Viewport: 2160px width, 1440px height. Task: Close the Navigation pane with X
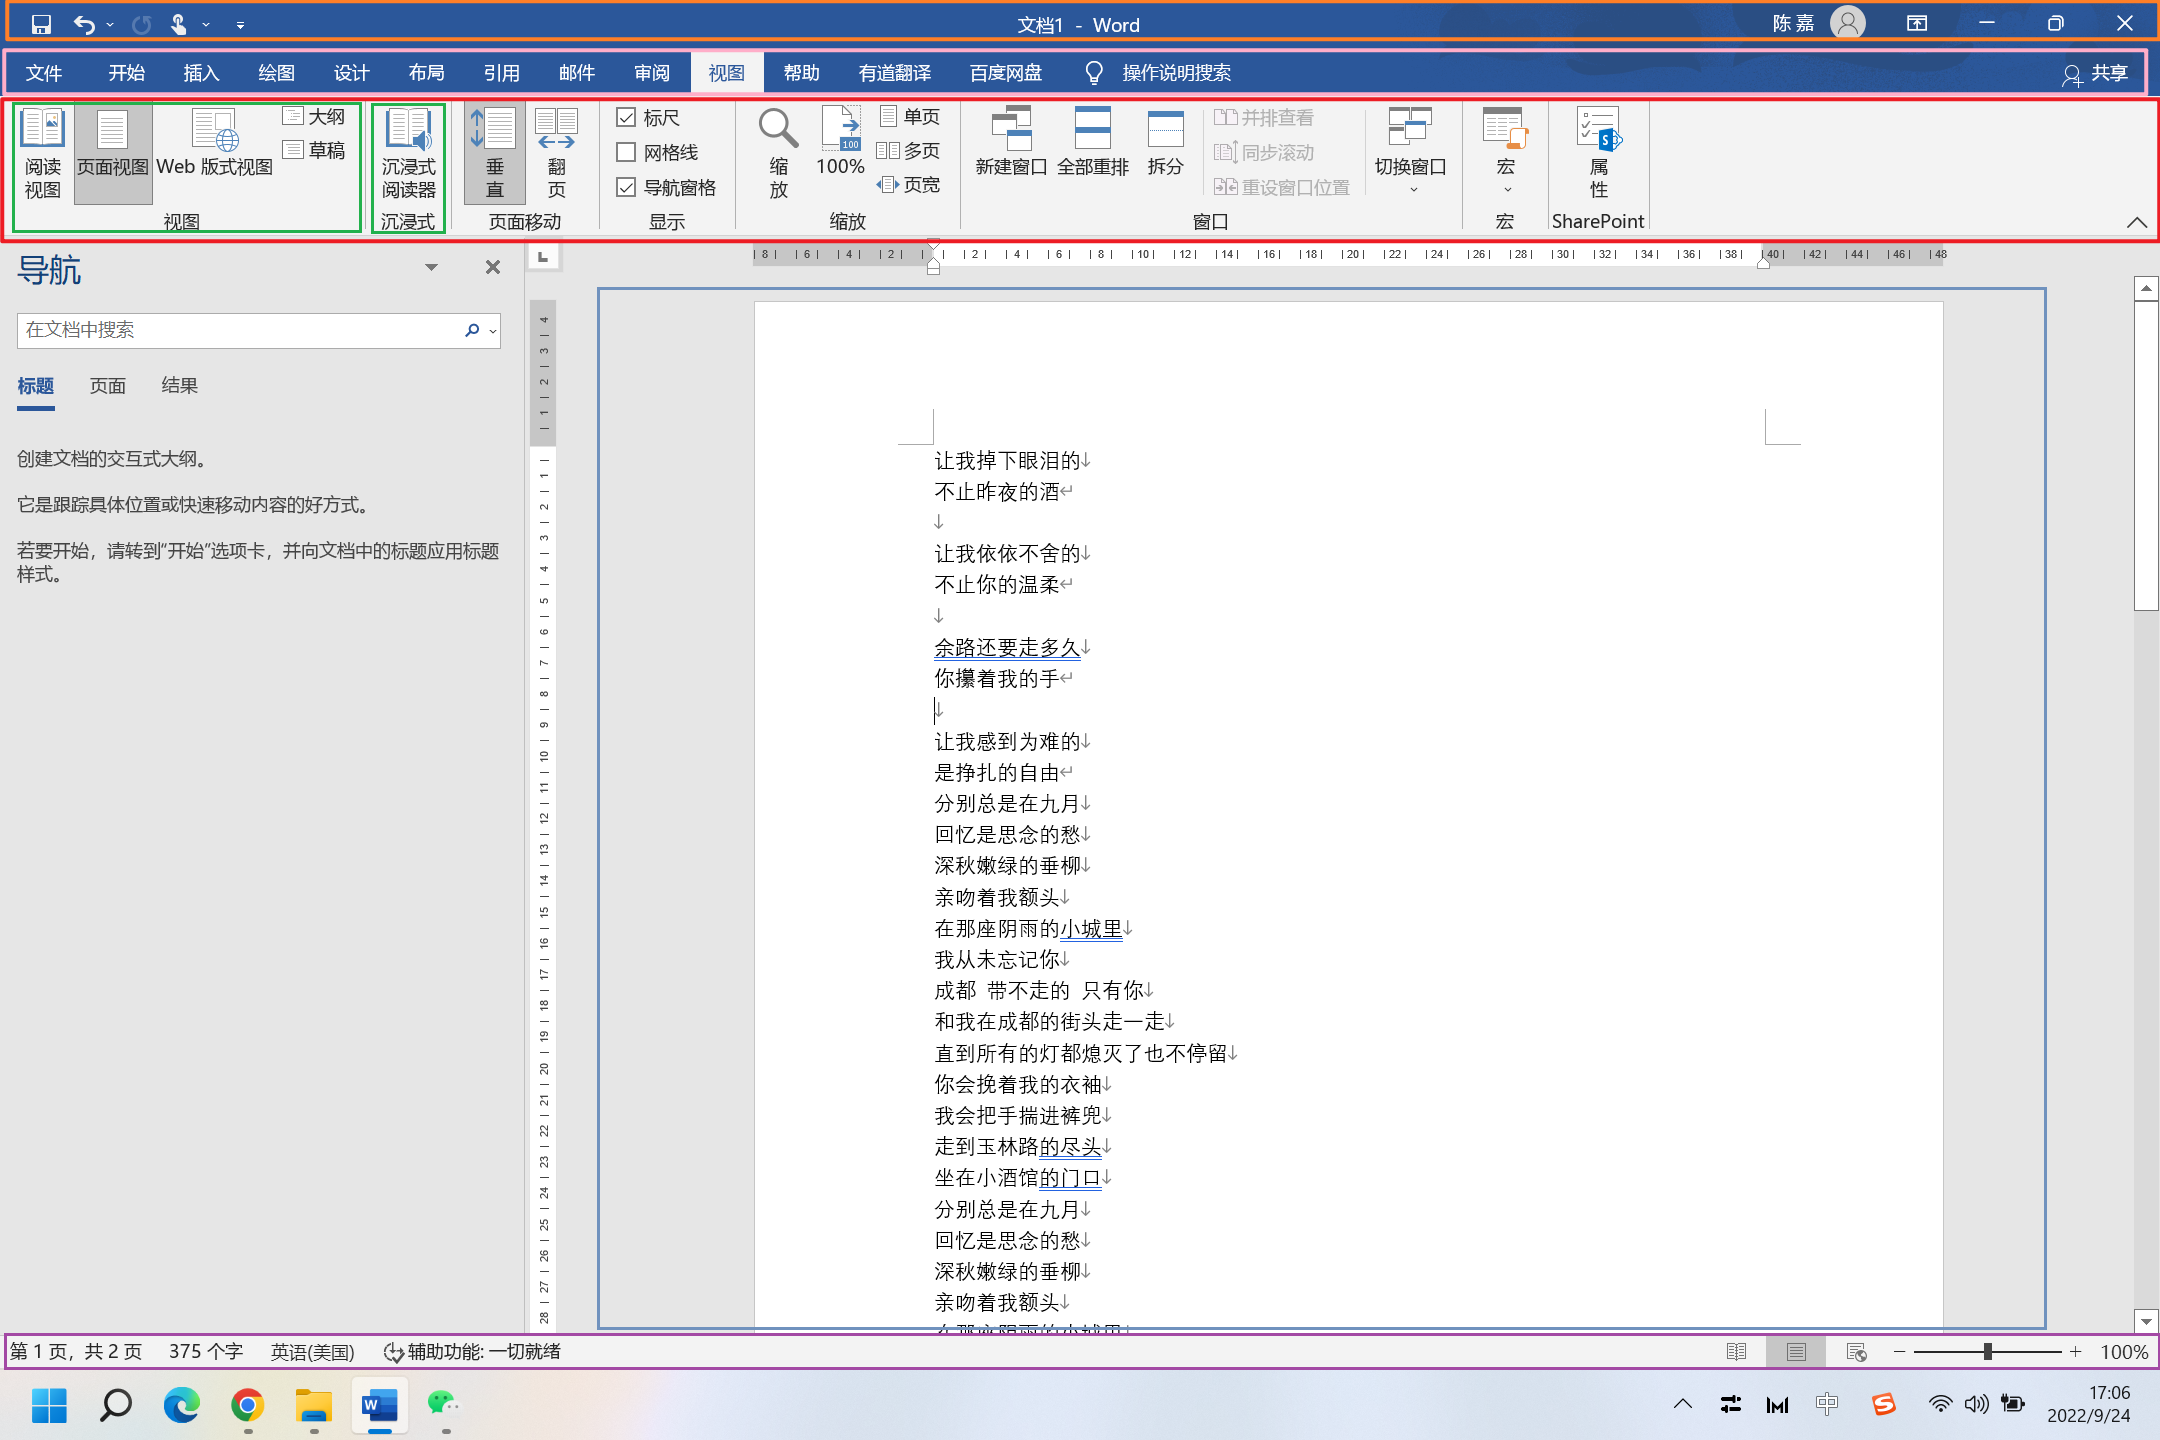(493, 267)
